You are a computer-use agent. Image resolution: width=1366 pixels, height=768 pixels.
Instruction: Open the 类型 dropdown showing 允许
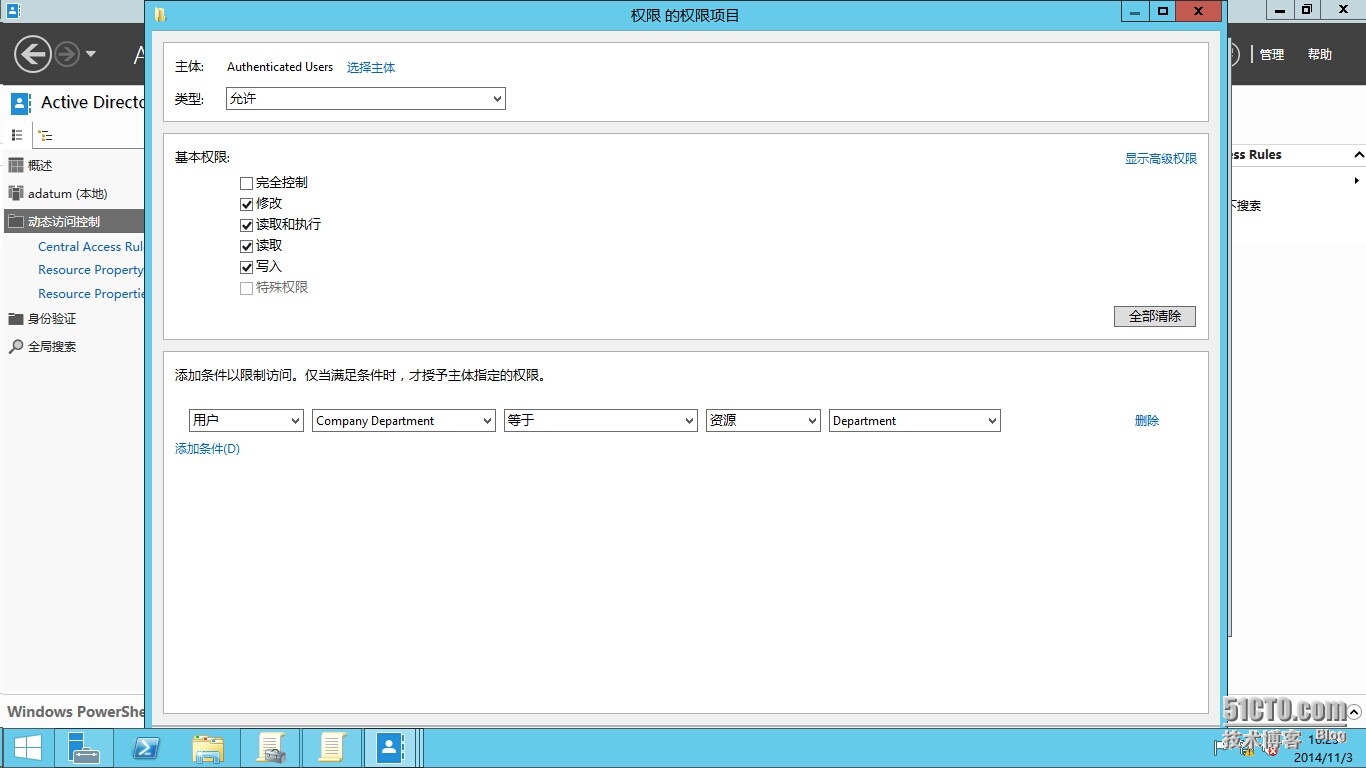pos(365,98)
